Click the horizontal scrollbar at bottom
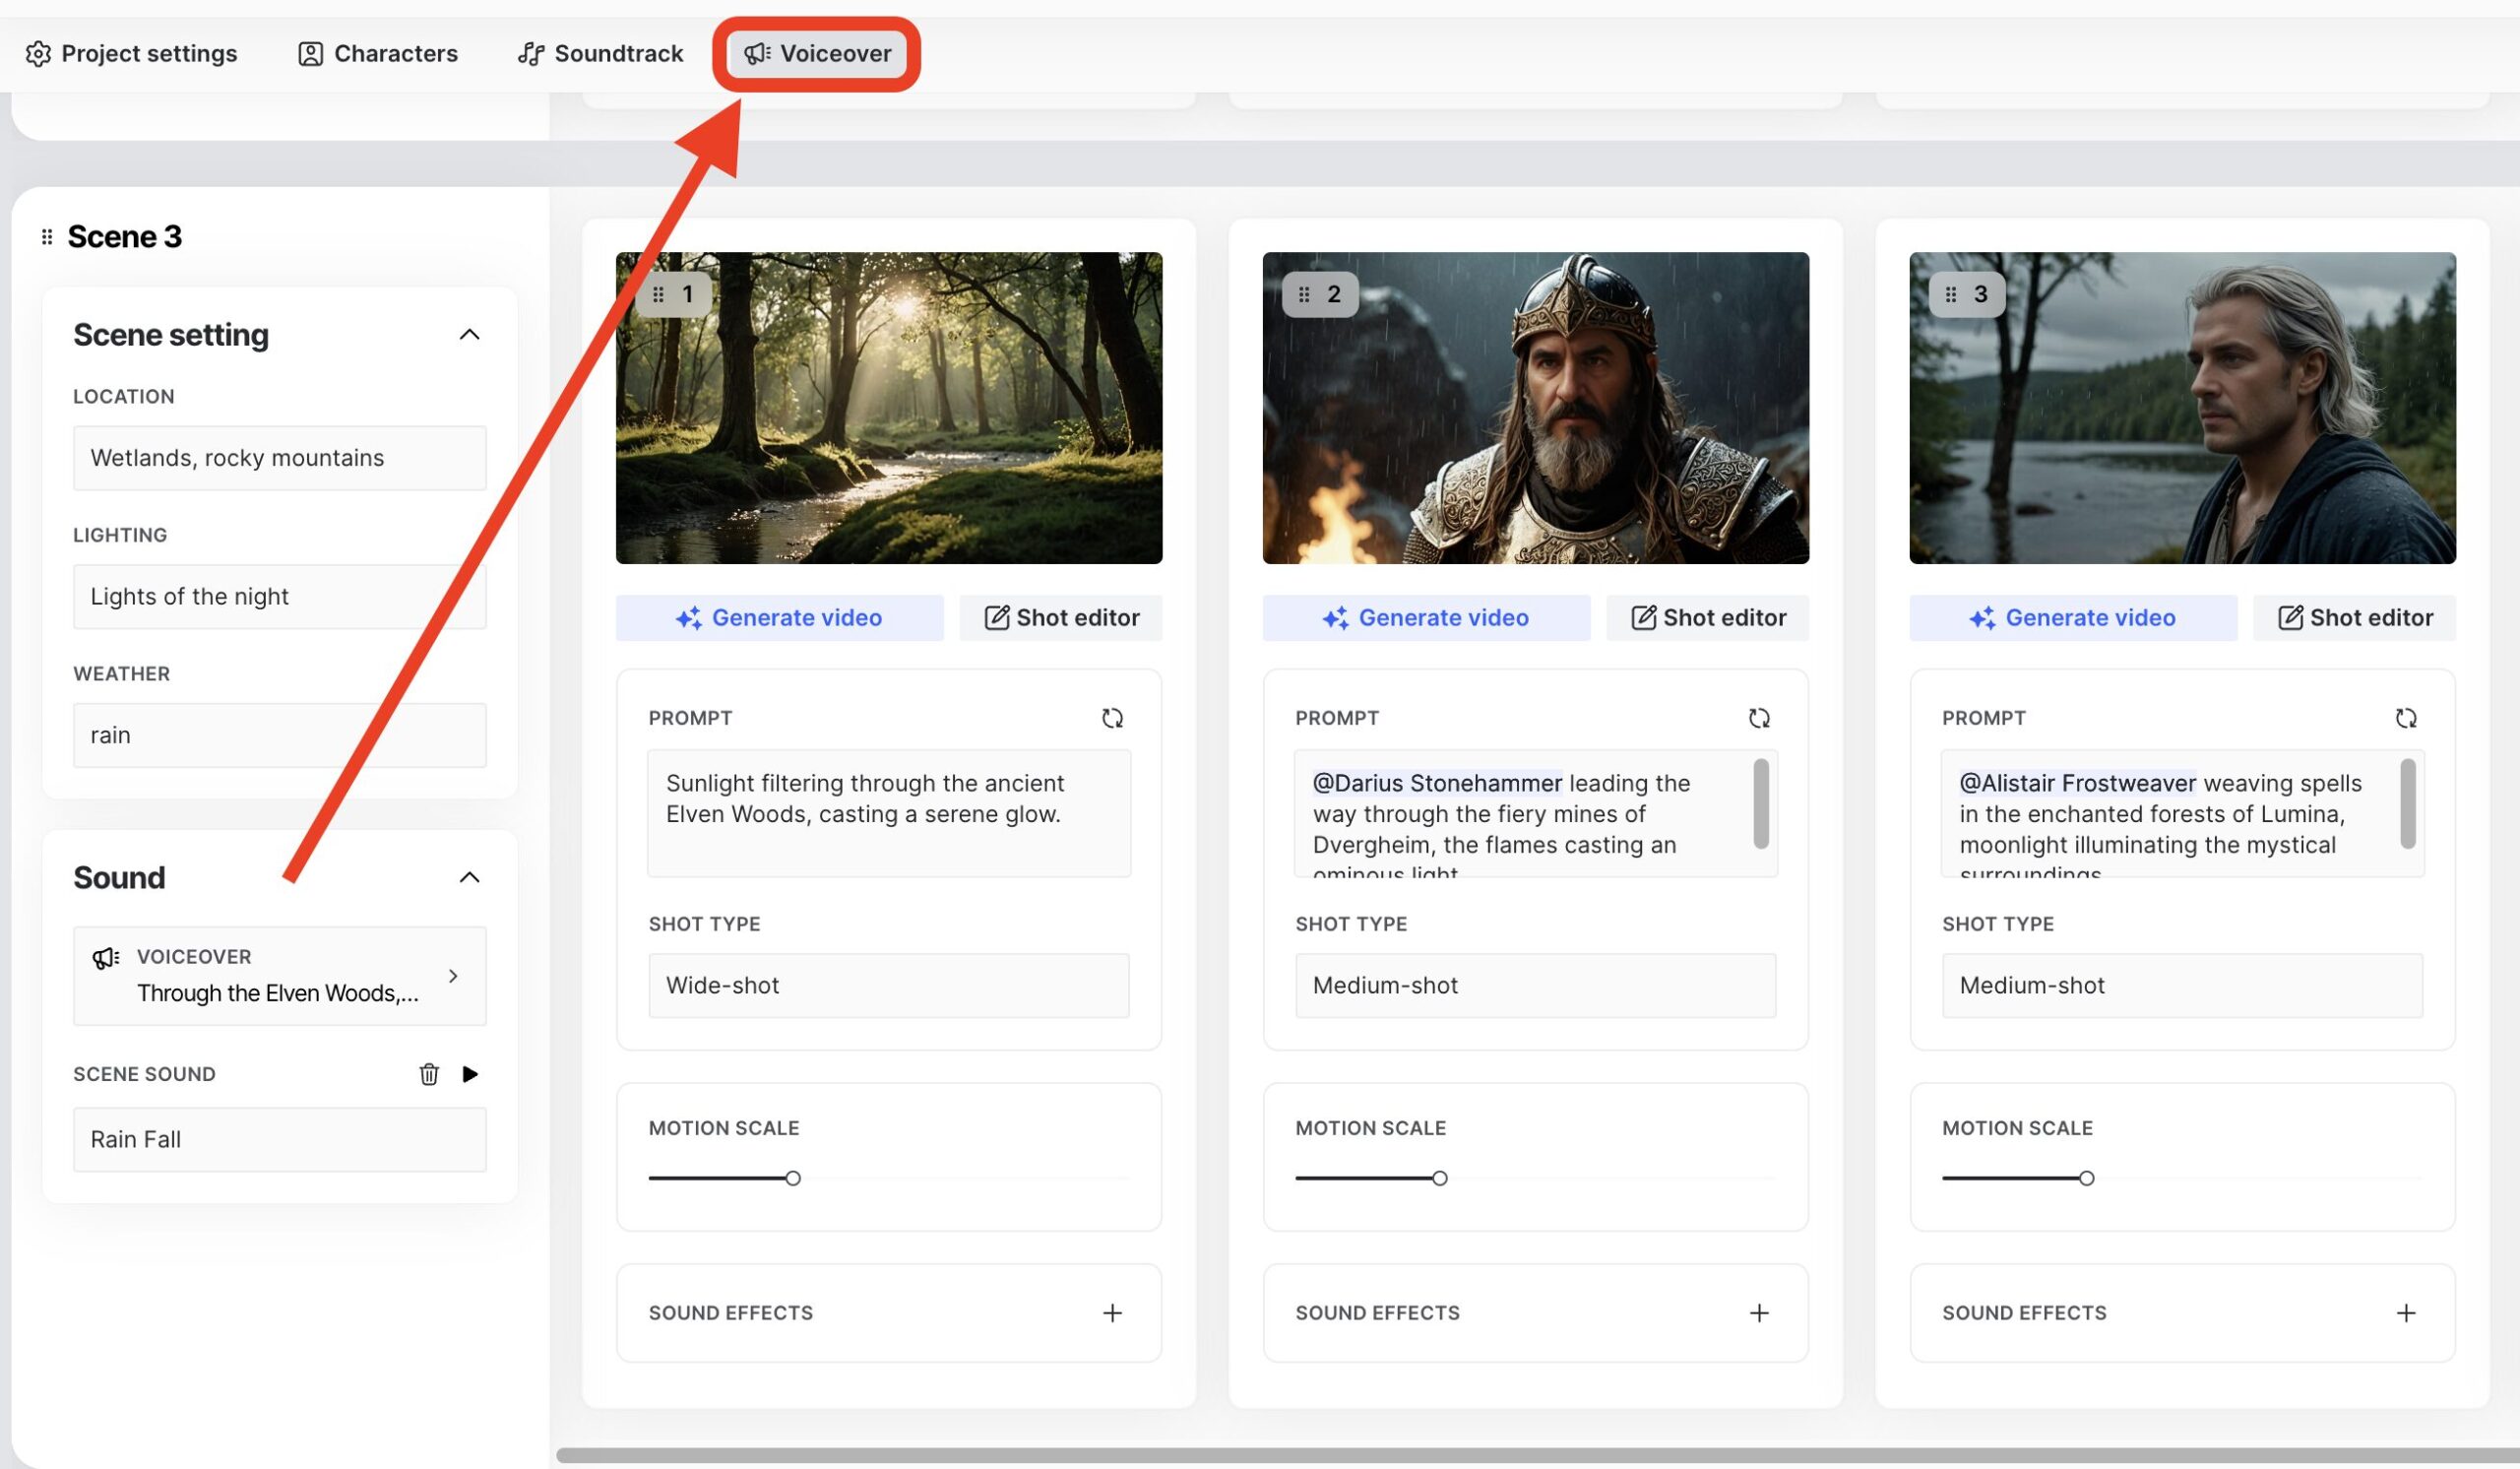This screenshot has height=1469, width=2520. (1538, 1455)
